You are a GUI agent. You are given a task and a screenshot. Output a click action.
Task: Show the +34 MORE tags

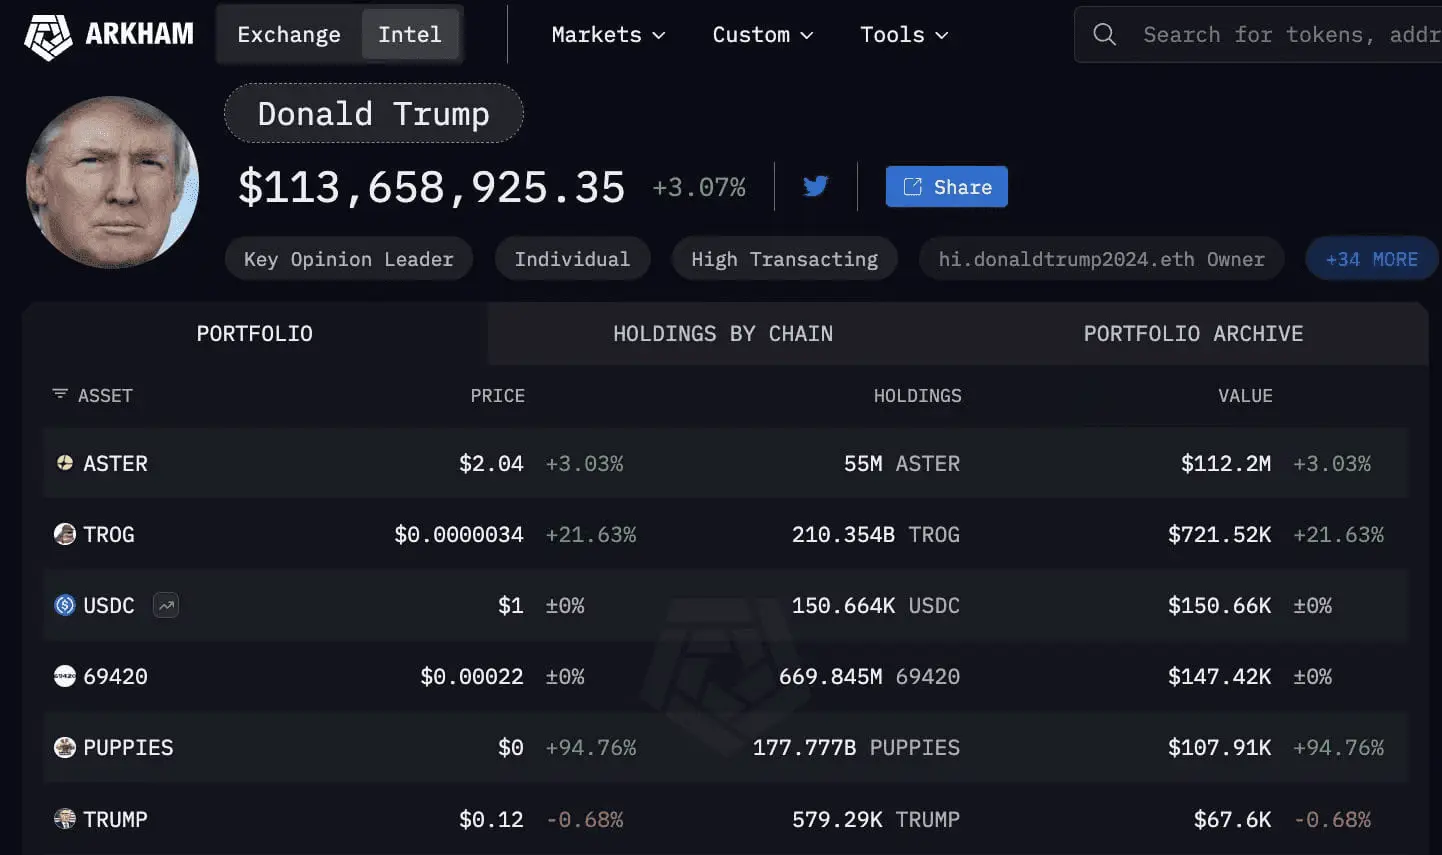coord(1371,259)
